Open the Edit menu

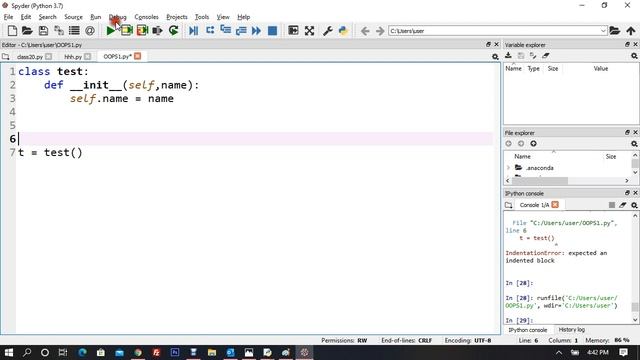click(26, 17)
